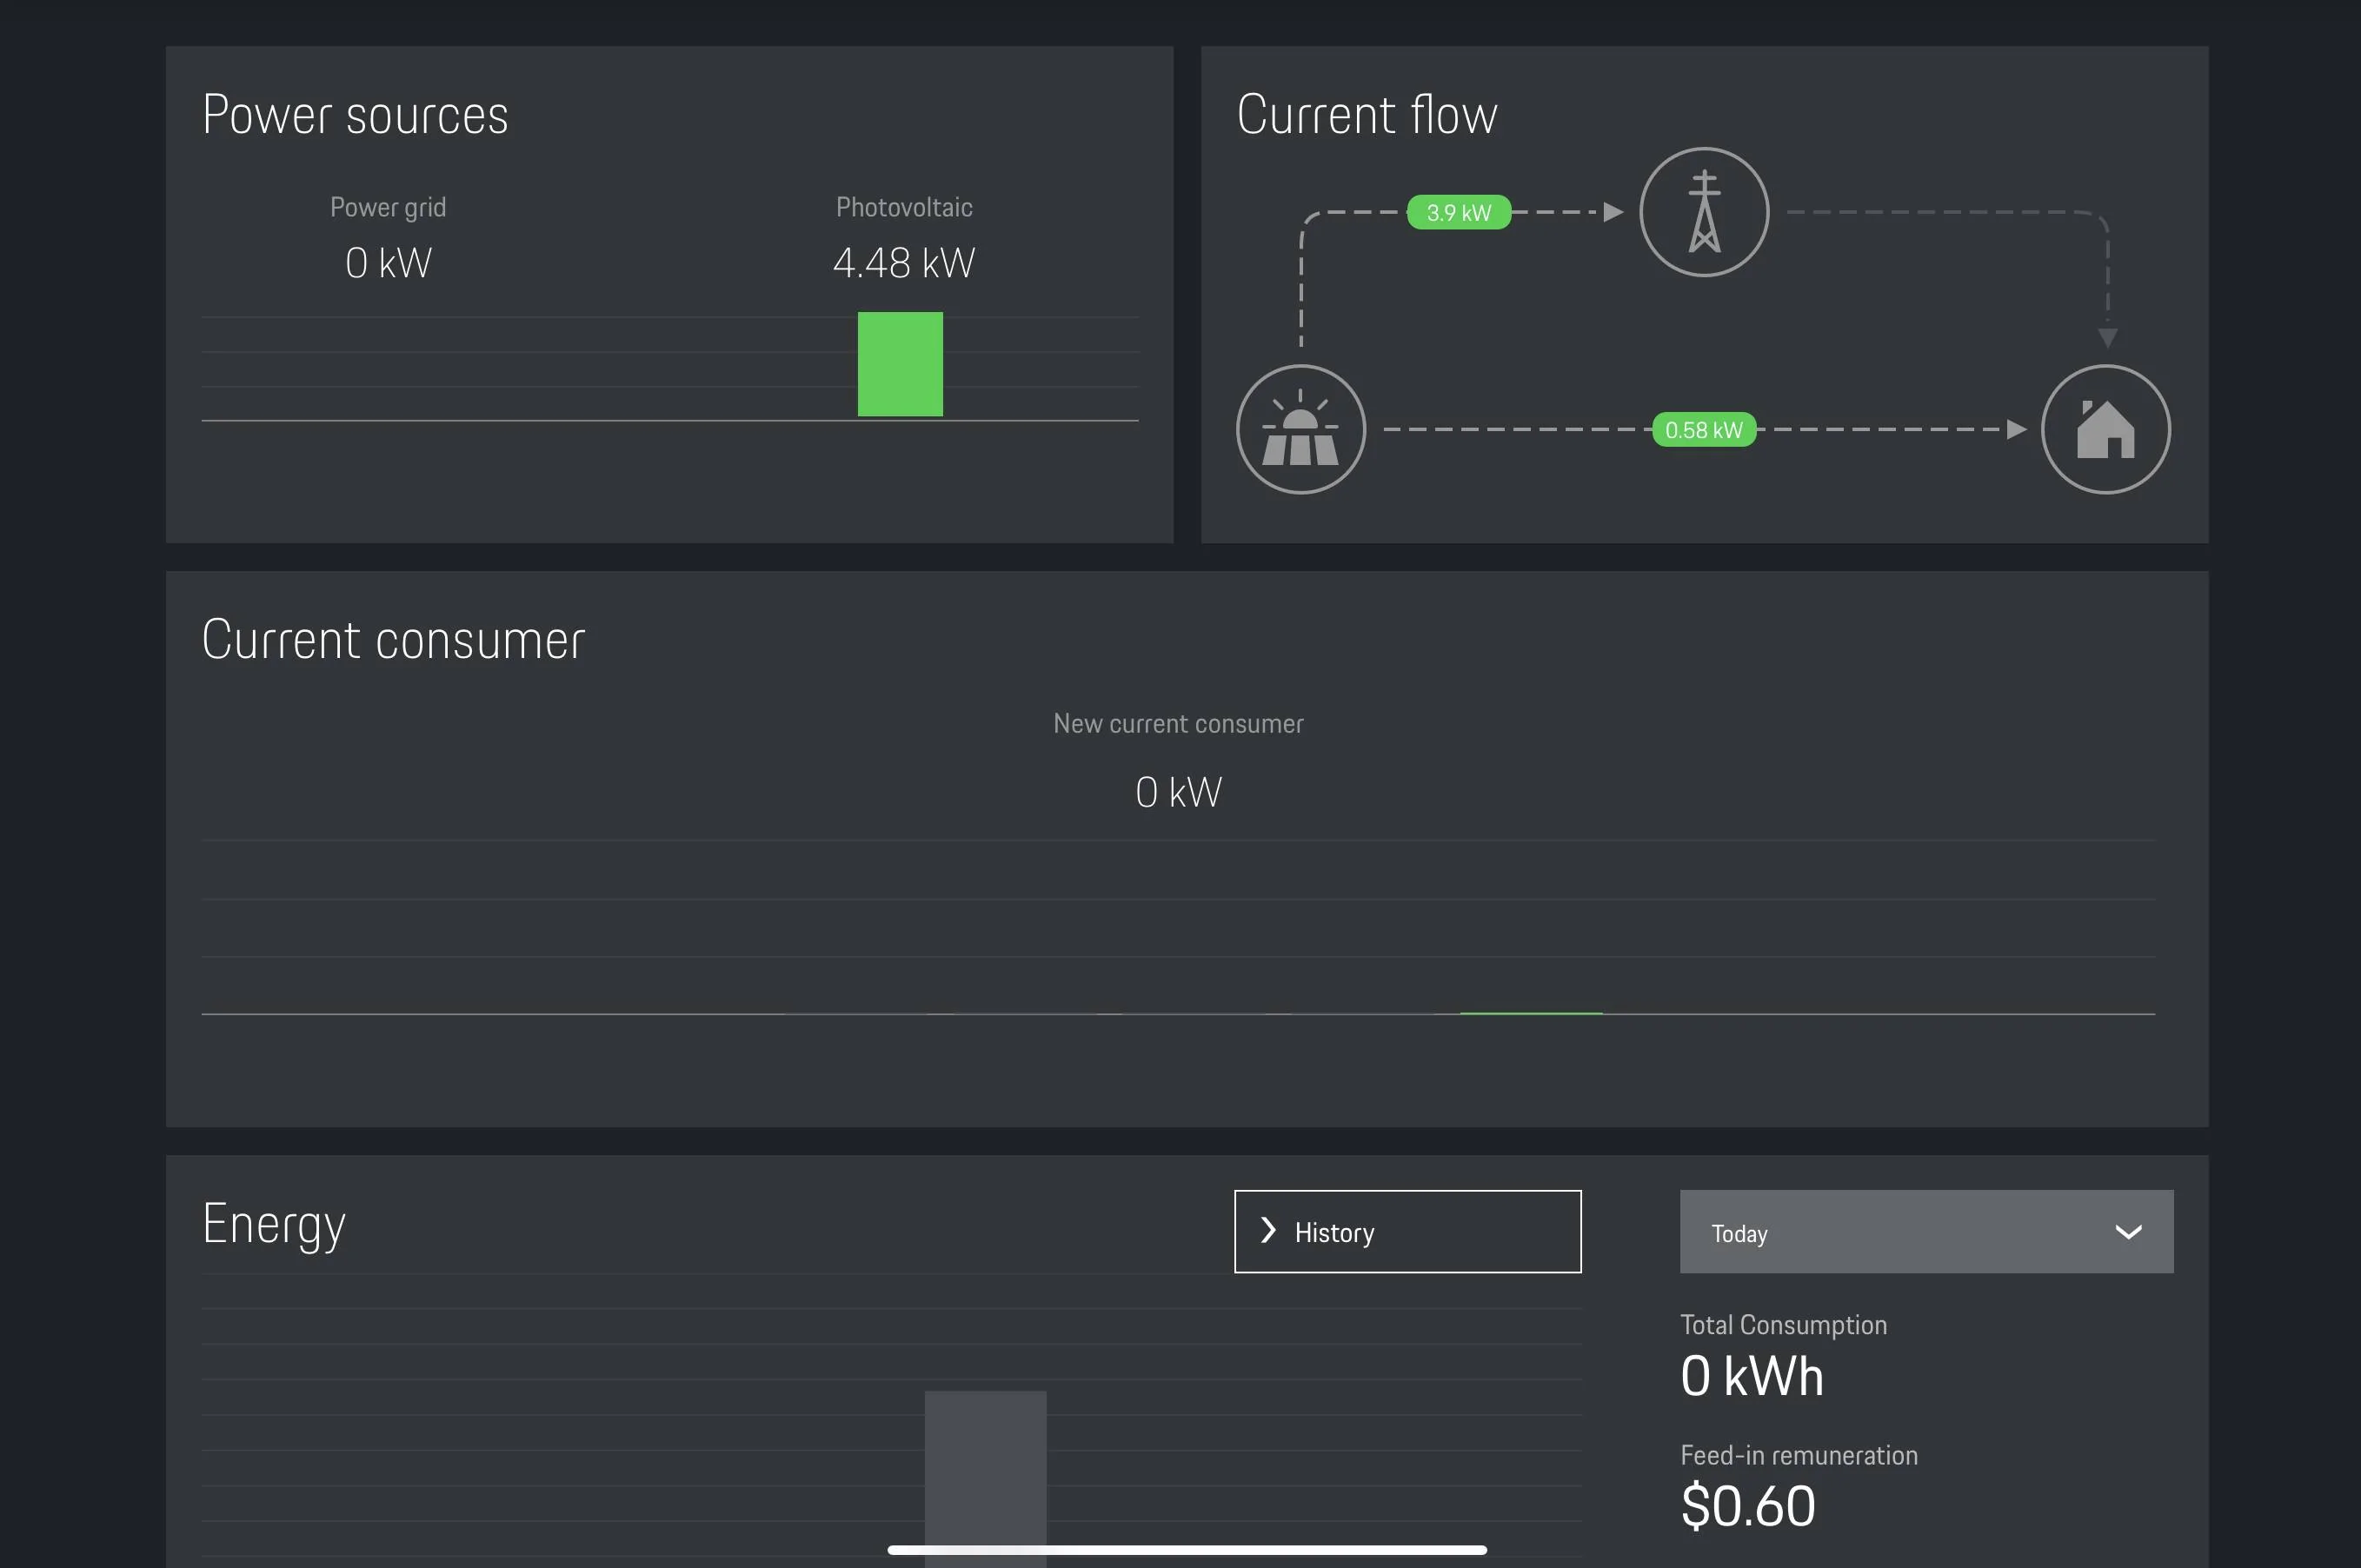Click the Photovoltaic 4.48 kW value

coord(903,263)
